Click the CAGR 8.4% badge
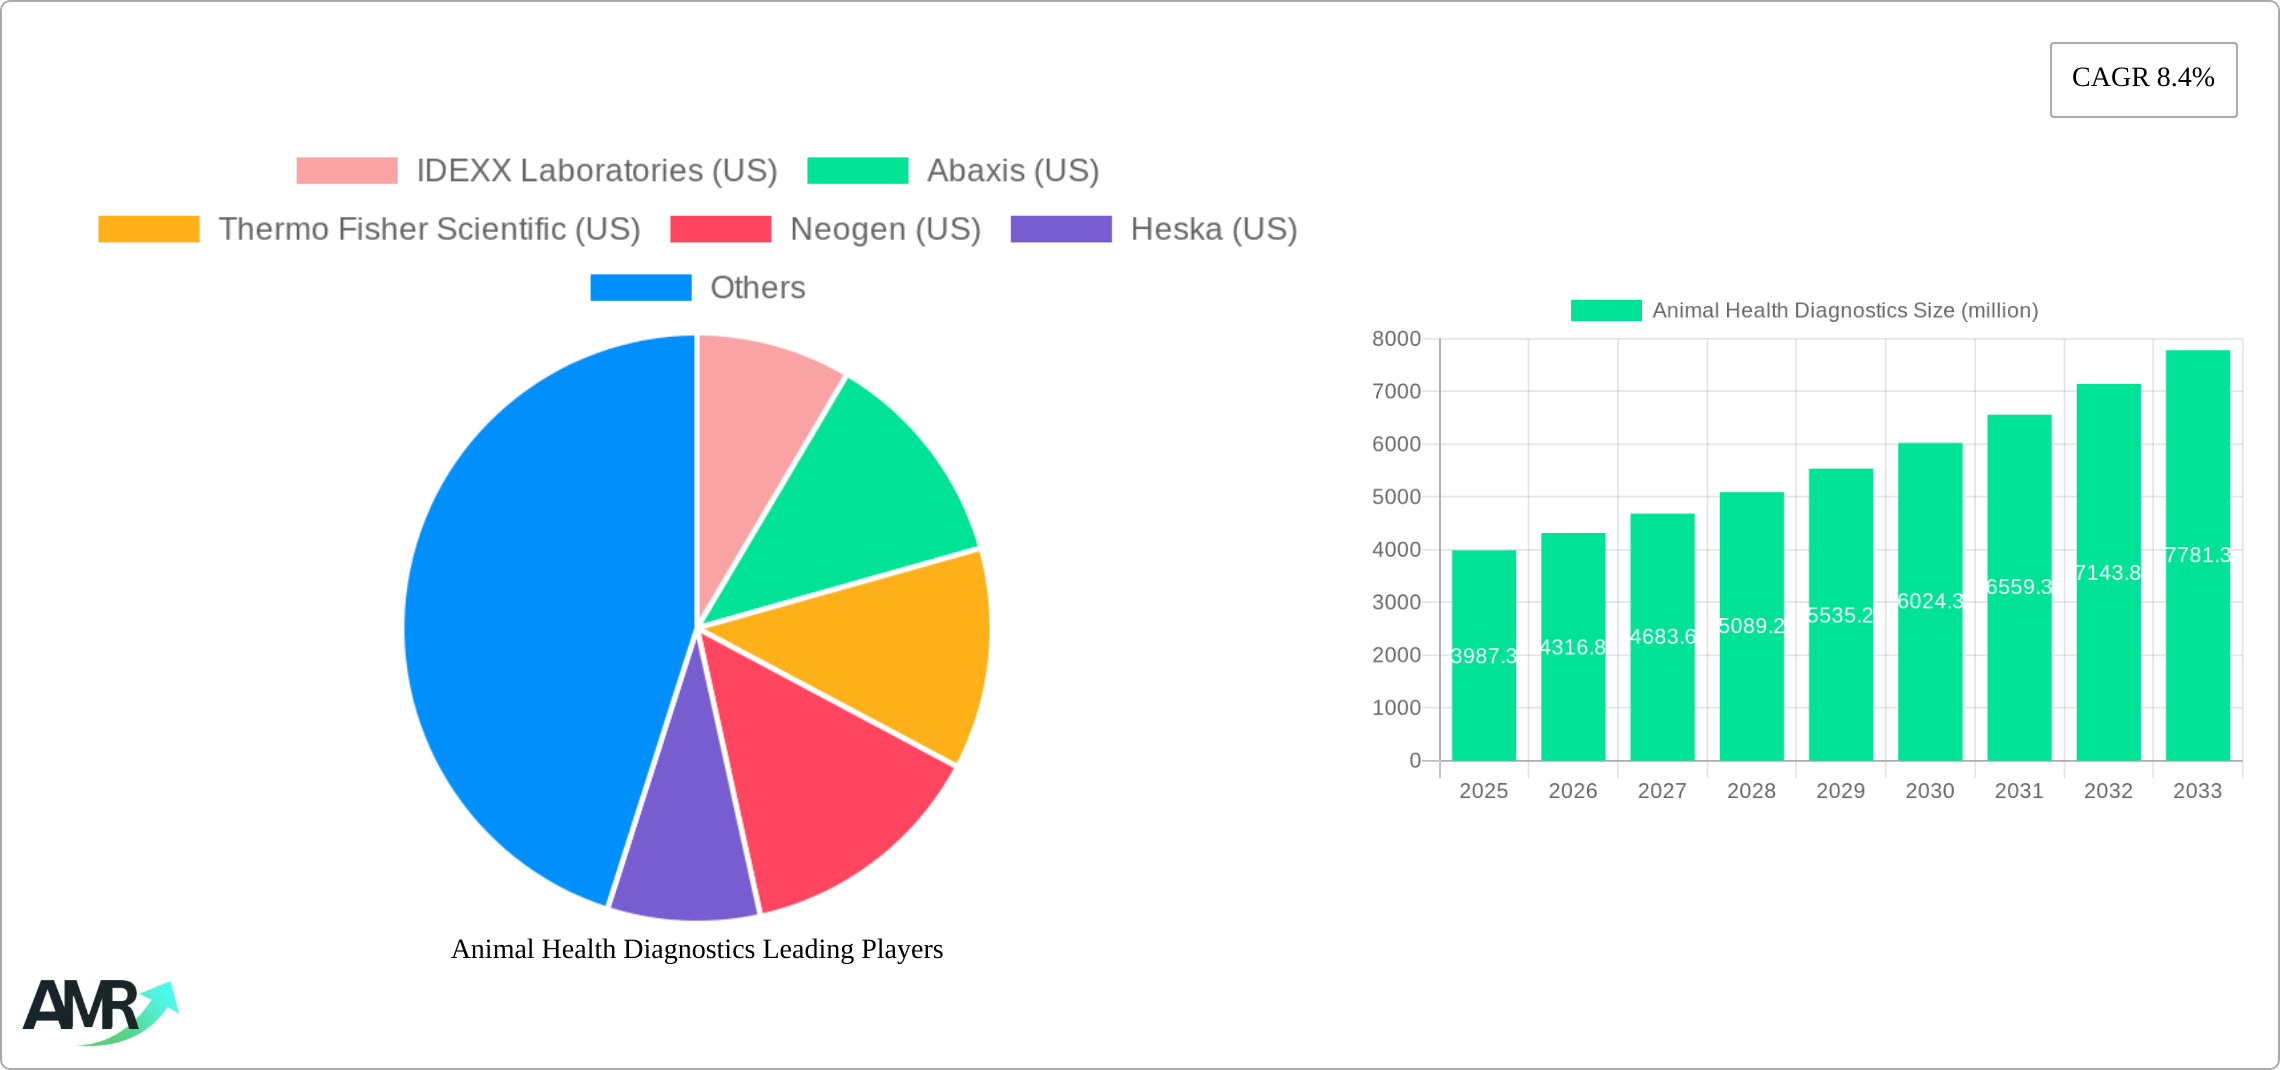Image resolution: width=2280 pixels, height=1070 pixels. point(2143,79)
